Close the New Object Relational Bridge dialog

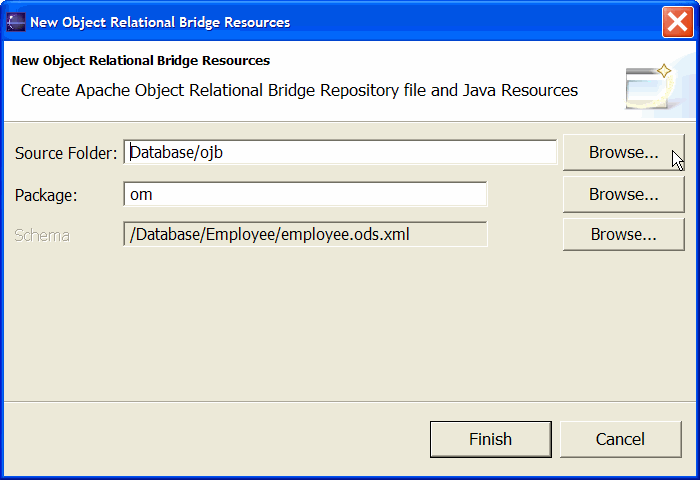tap(677, 22)
